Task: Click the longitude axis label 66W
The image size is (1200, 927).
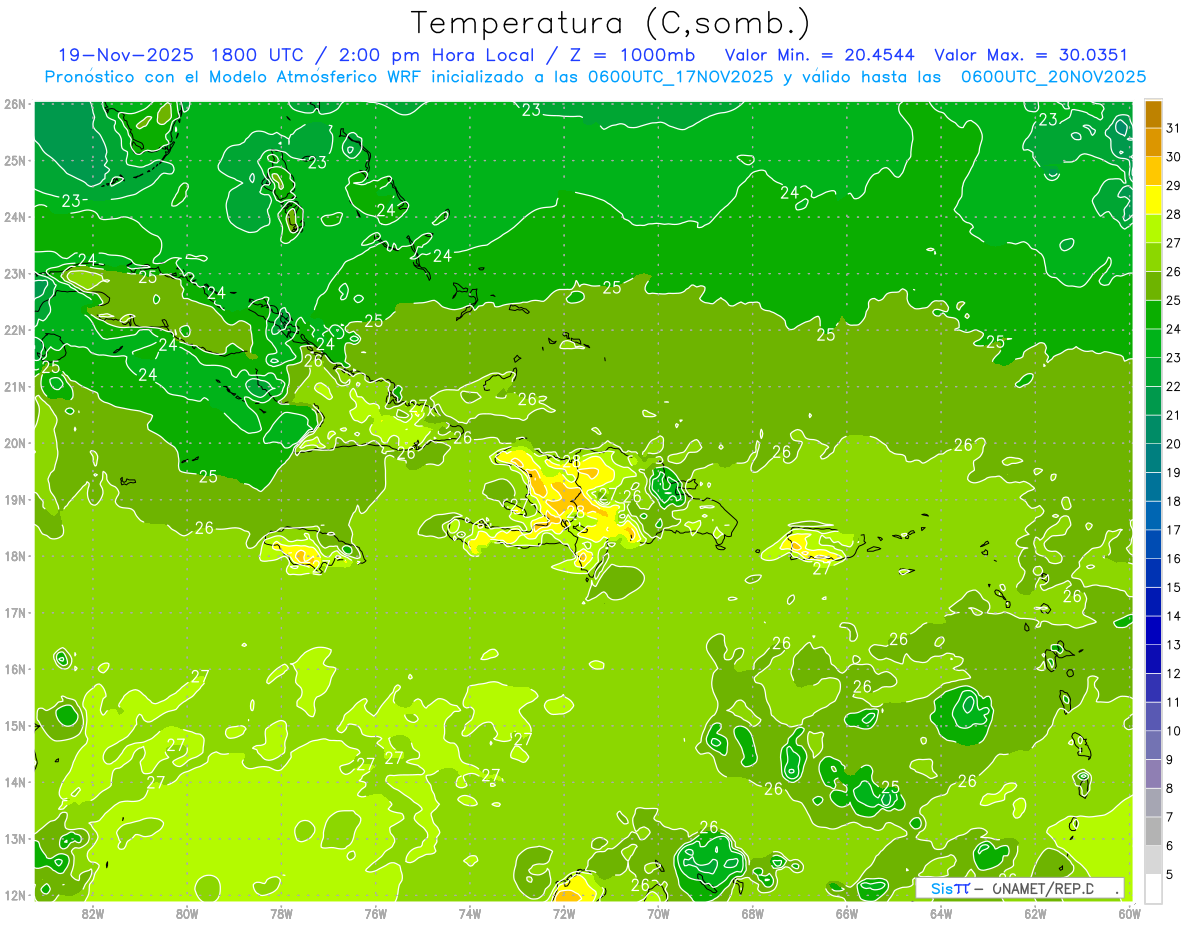Action: point(846,912)
